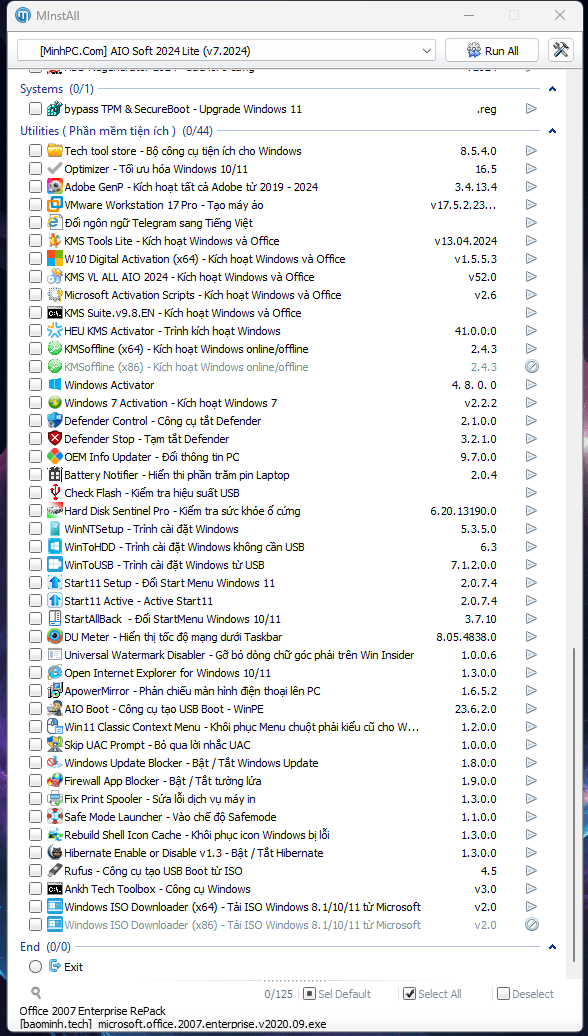This screenshot has height=1036, width=588.
Task: Click the Safe Mode Launcher lifebuoy icon
Action: click(55, 817)
